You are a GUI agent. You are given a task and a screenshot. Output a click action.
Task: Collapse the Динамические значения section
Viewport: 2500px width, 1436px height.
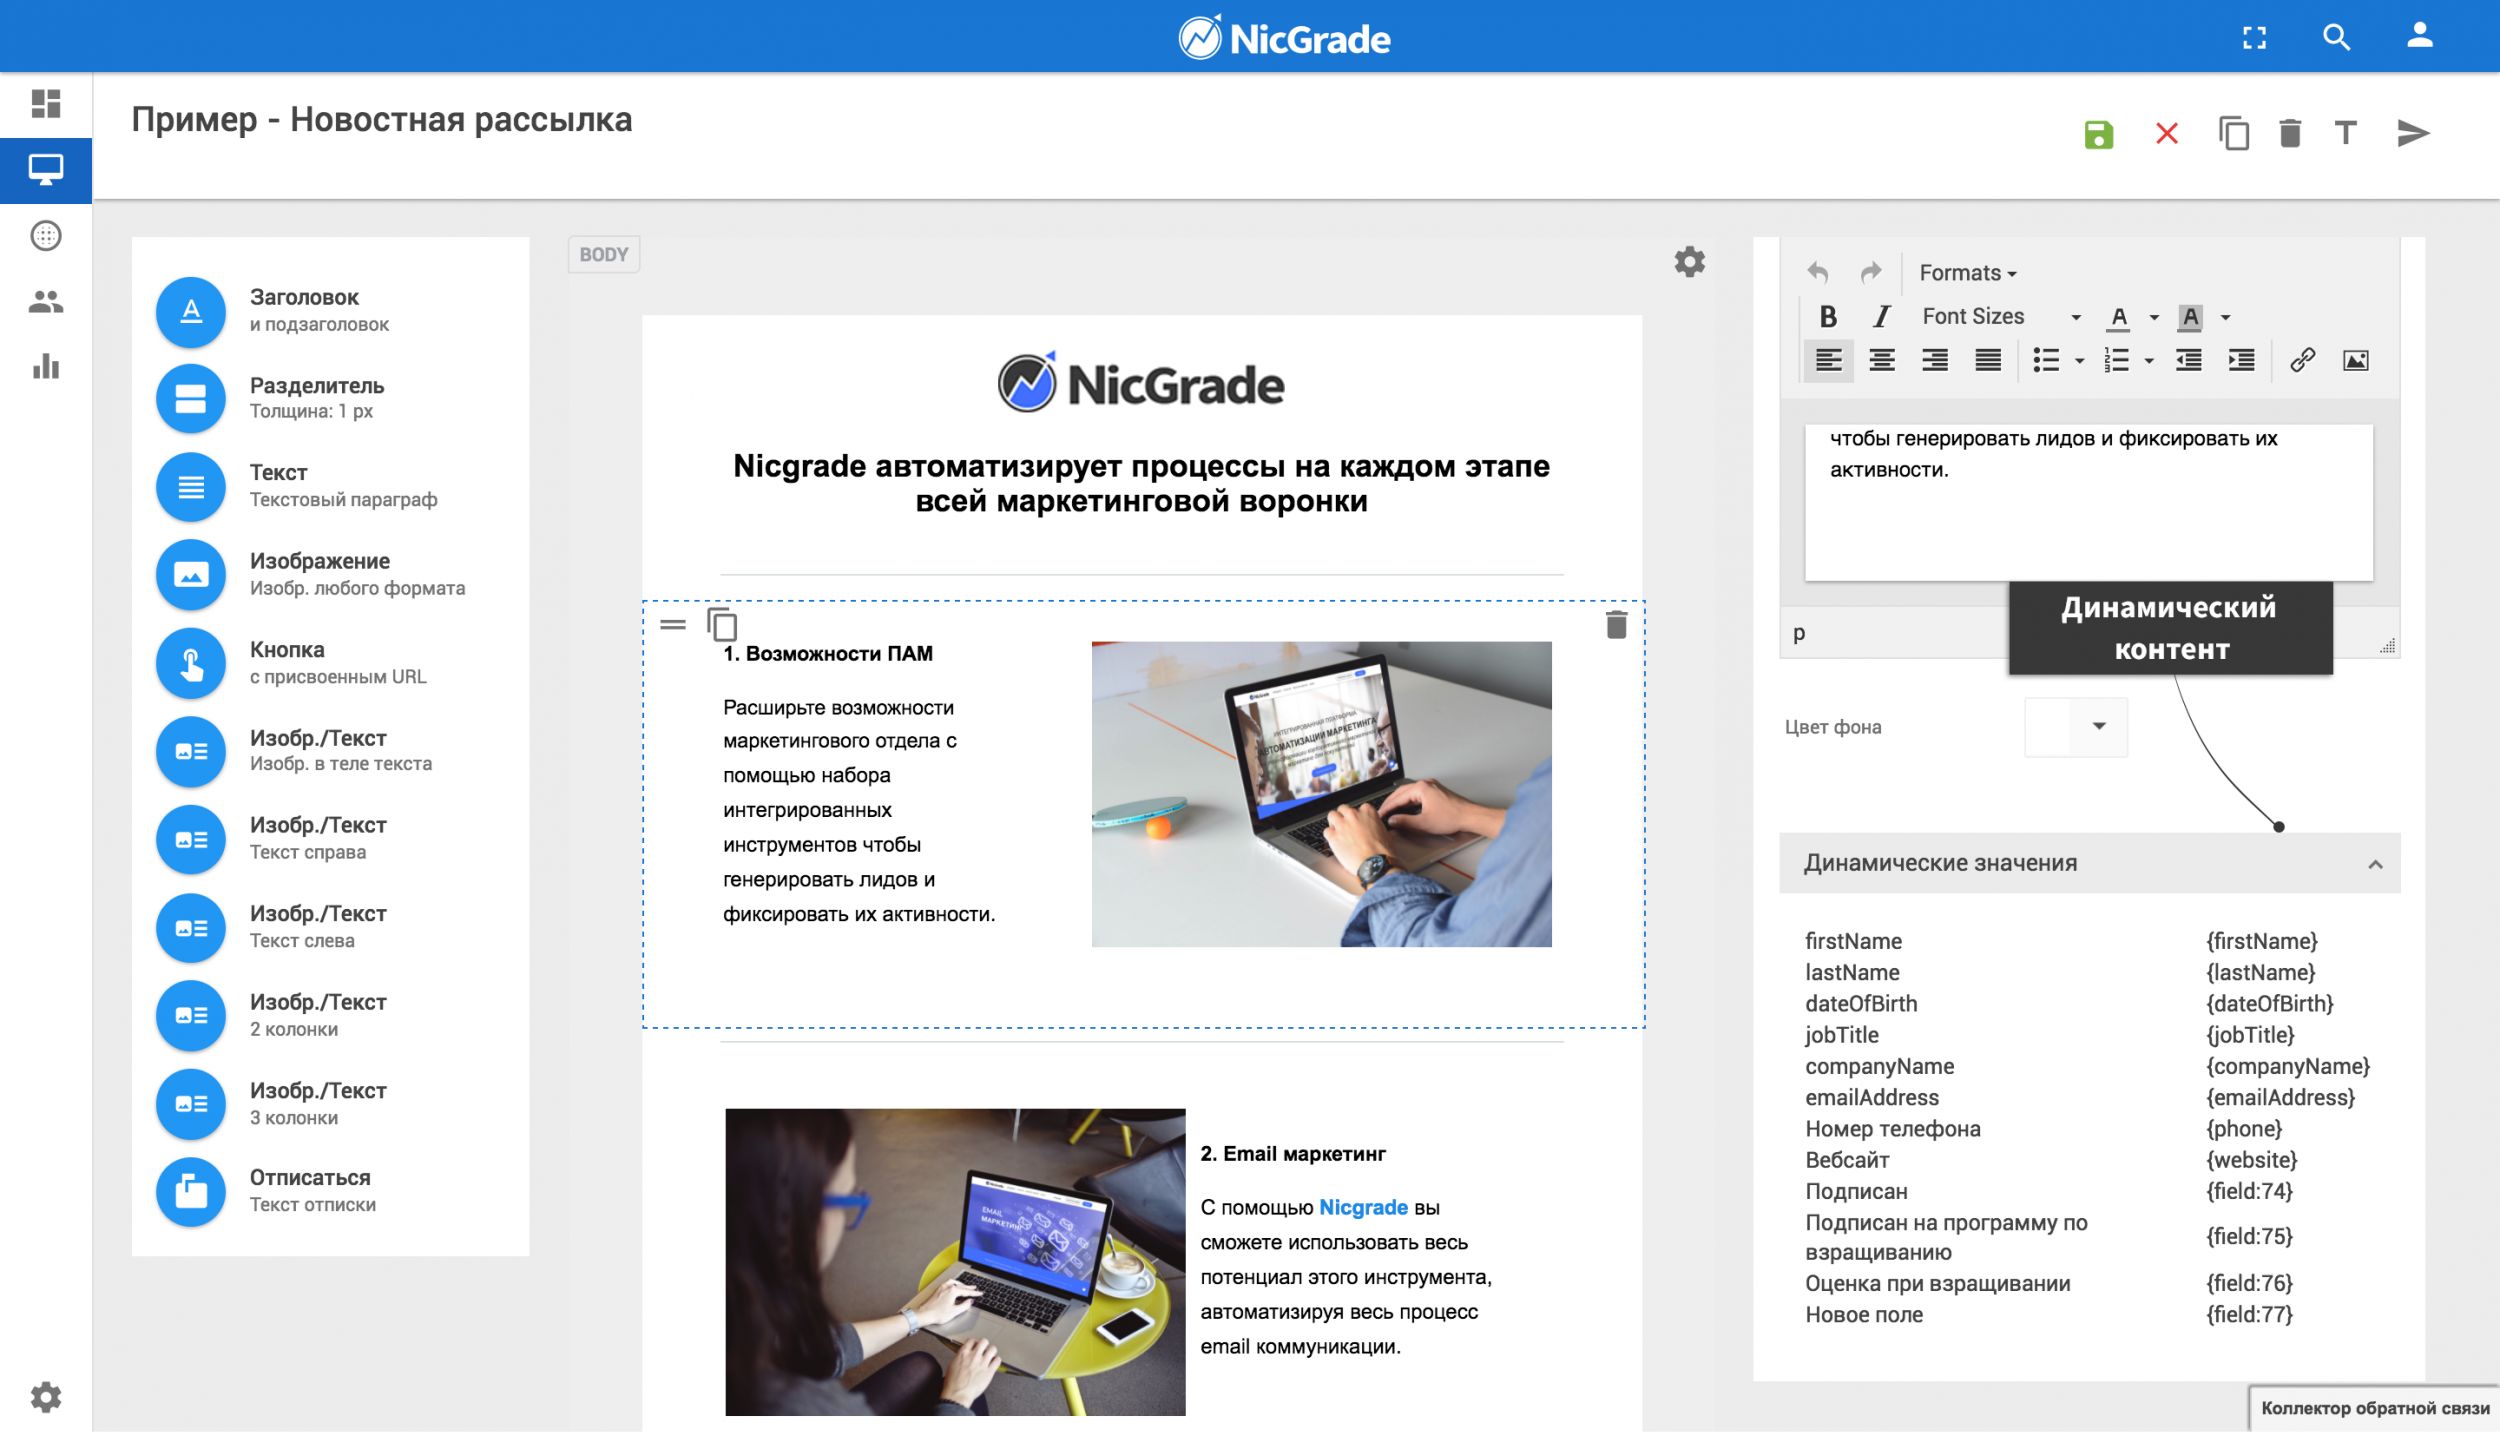2375,864
